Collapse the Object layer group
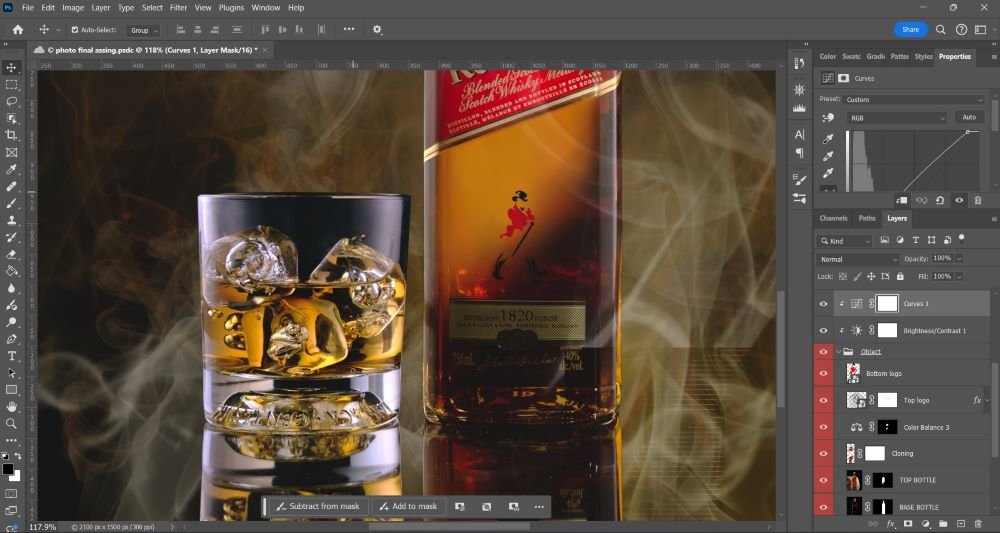Viewport: 1000px width, 533px height. tap(838, 352)
